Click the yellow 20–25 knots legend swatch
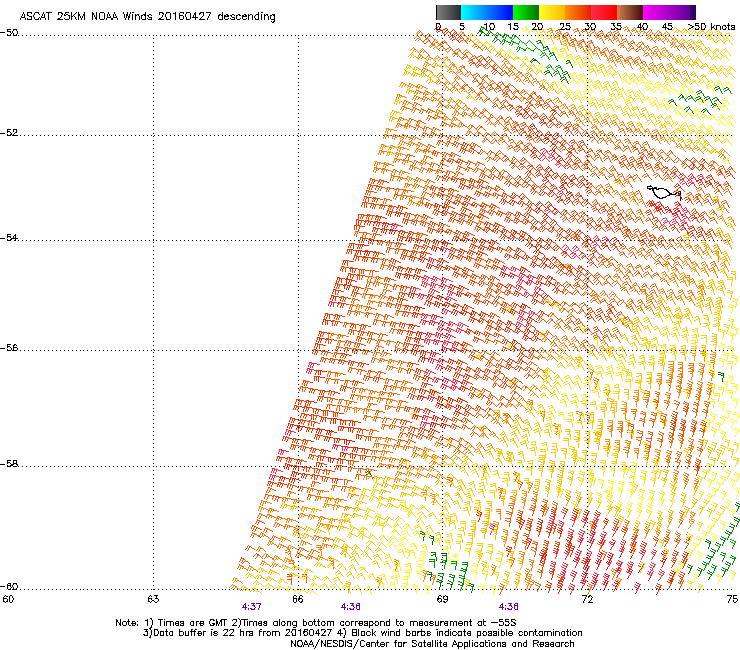Image resolution: width=740 pixels, height=650 pixels. coord(552,12)
